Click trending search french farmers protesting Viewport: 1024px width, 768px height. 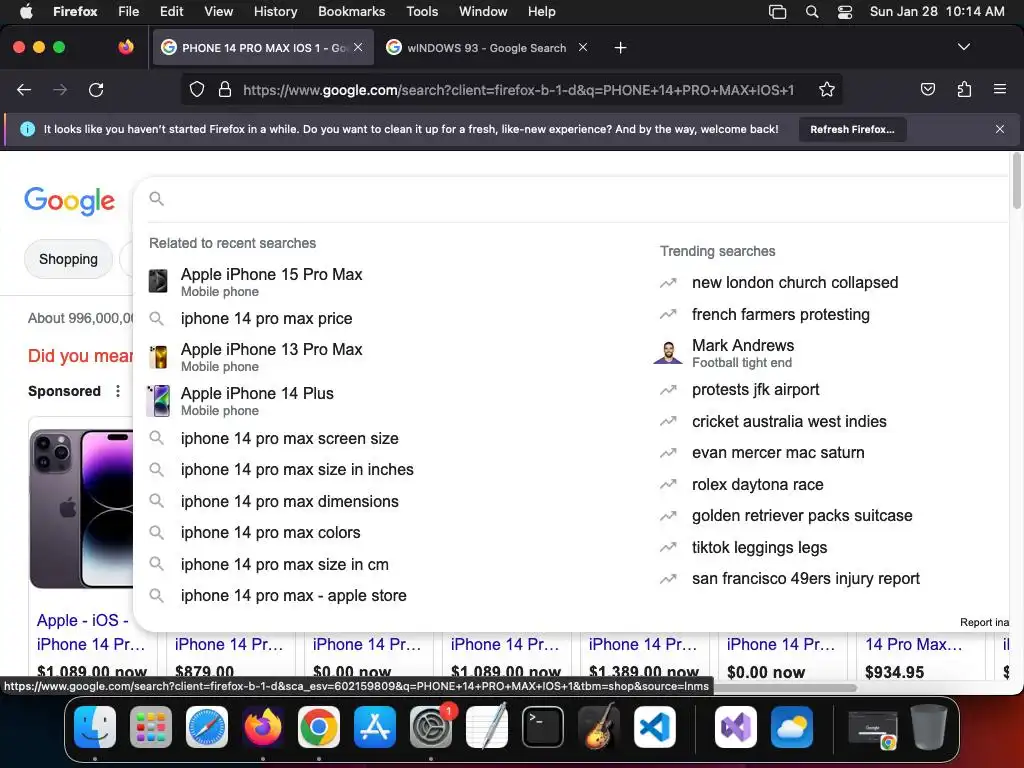(780, 315)
